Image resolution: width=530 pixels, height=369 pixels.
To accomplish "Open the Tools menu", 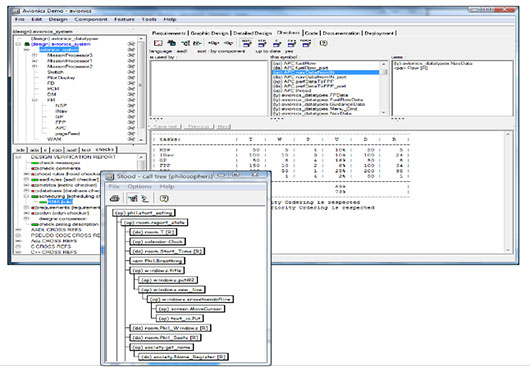I will pos(149,19).
